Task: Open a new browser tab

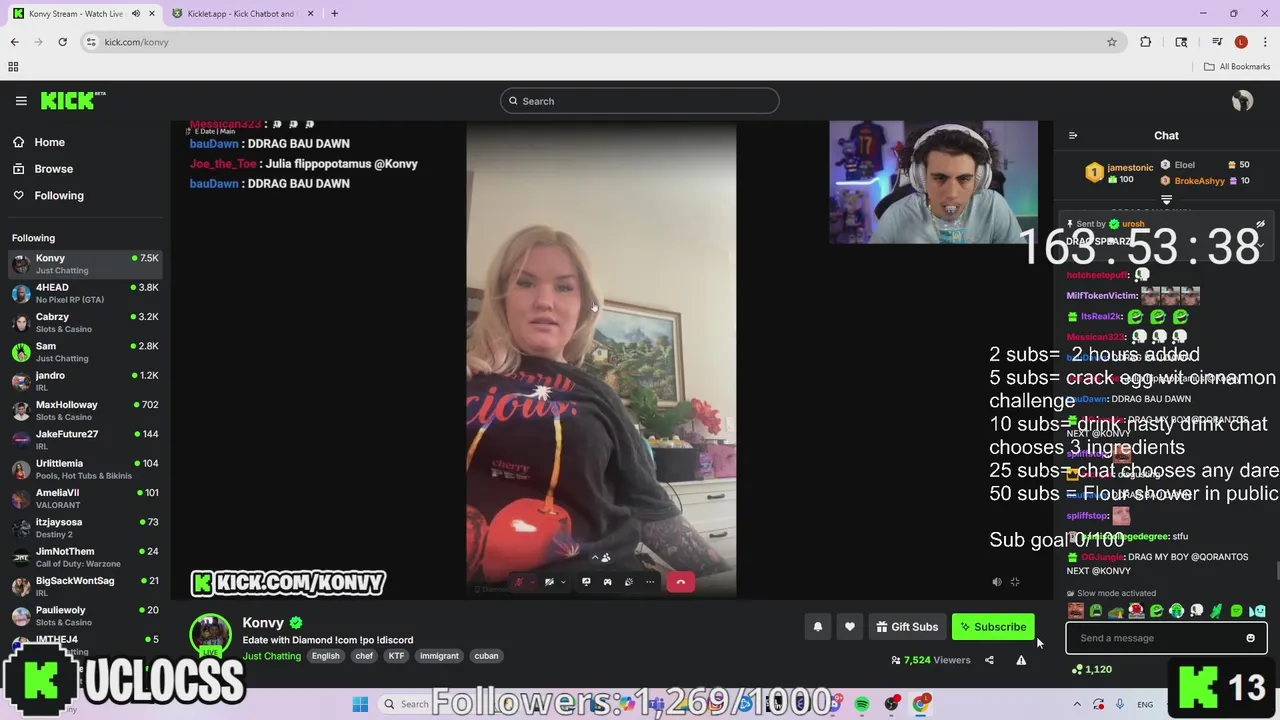Action: coord(334,14)
